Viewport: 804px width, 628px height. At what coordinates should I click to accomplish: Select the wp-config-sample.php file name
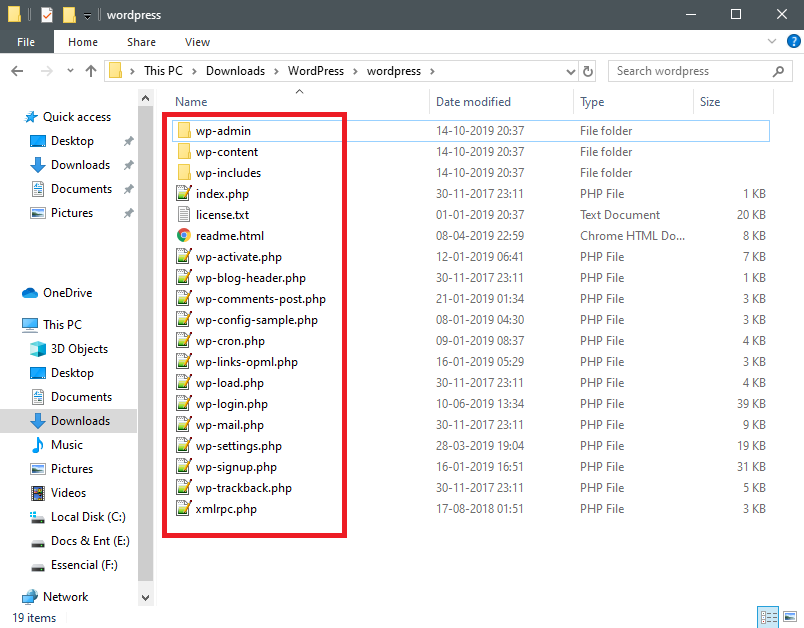tap(257, 320)
